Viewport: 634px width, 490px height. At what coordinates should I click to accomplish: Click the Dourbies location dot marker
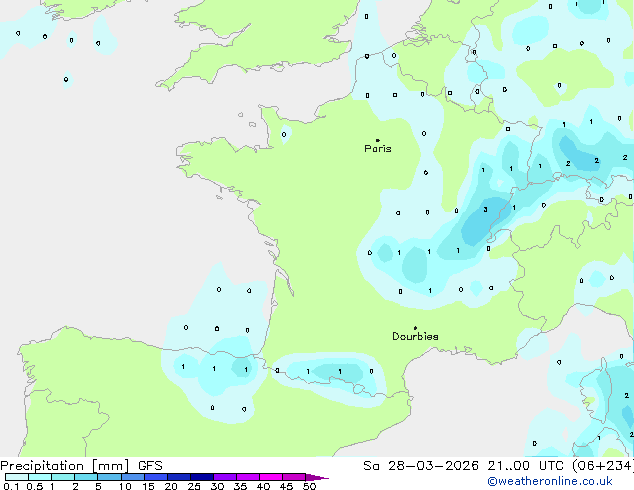(x=415, y=328)
